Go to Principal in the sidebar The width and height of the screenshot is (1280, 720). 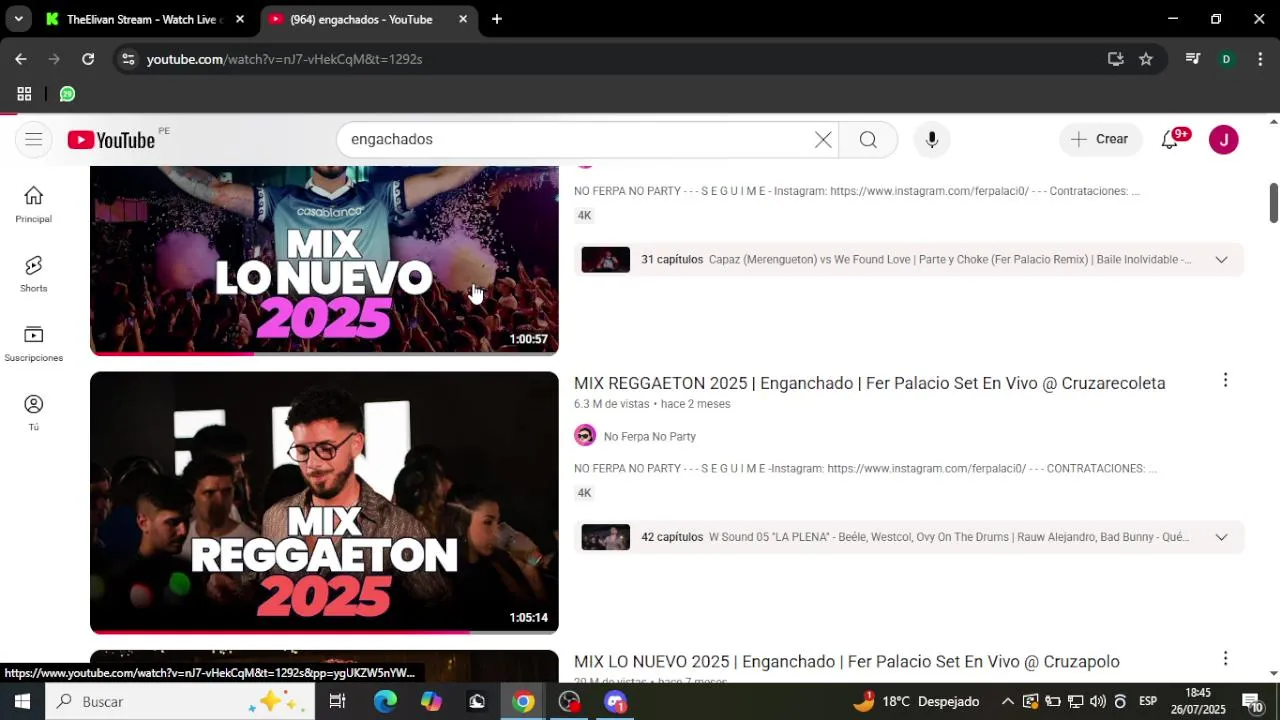[x=34, y=204]
